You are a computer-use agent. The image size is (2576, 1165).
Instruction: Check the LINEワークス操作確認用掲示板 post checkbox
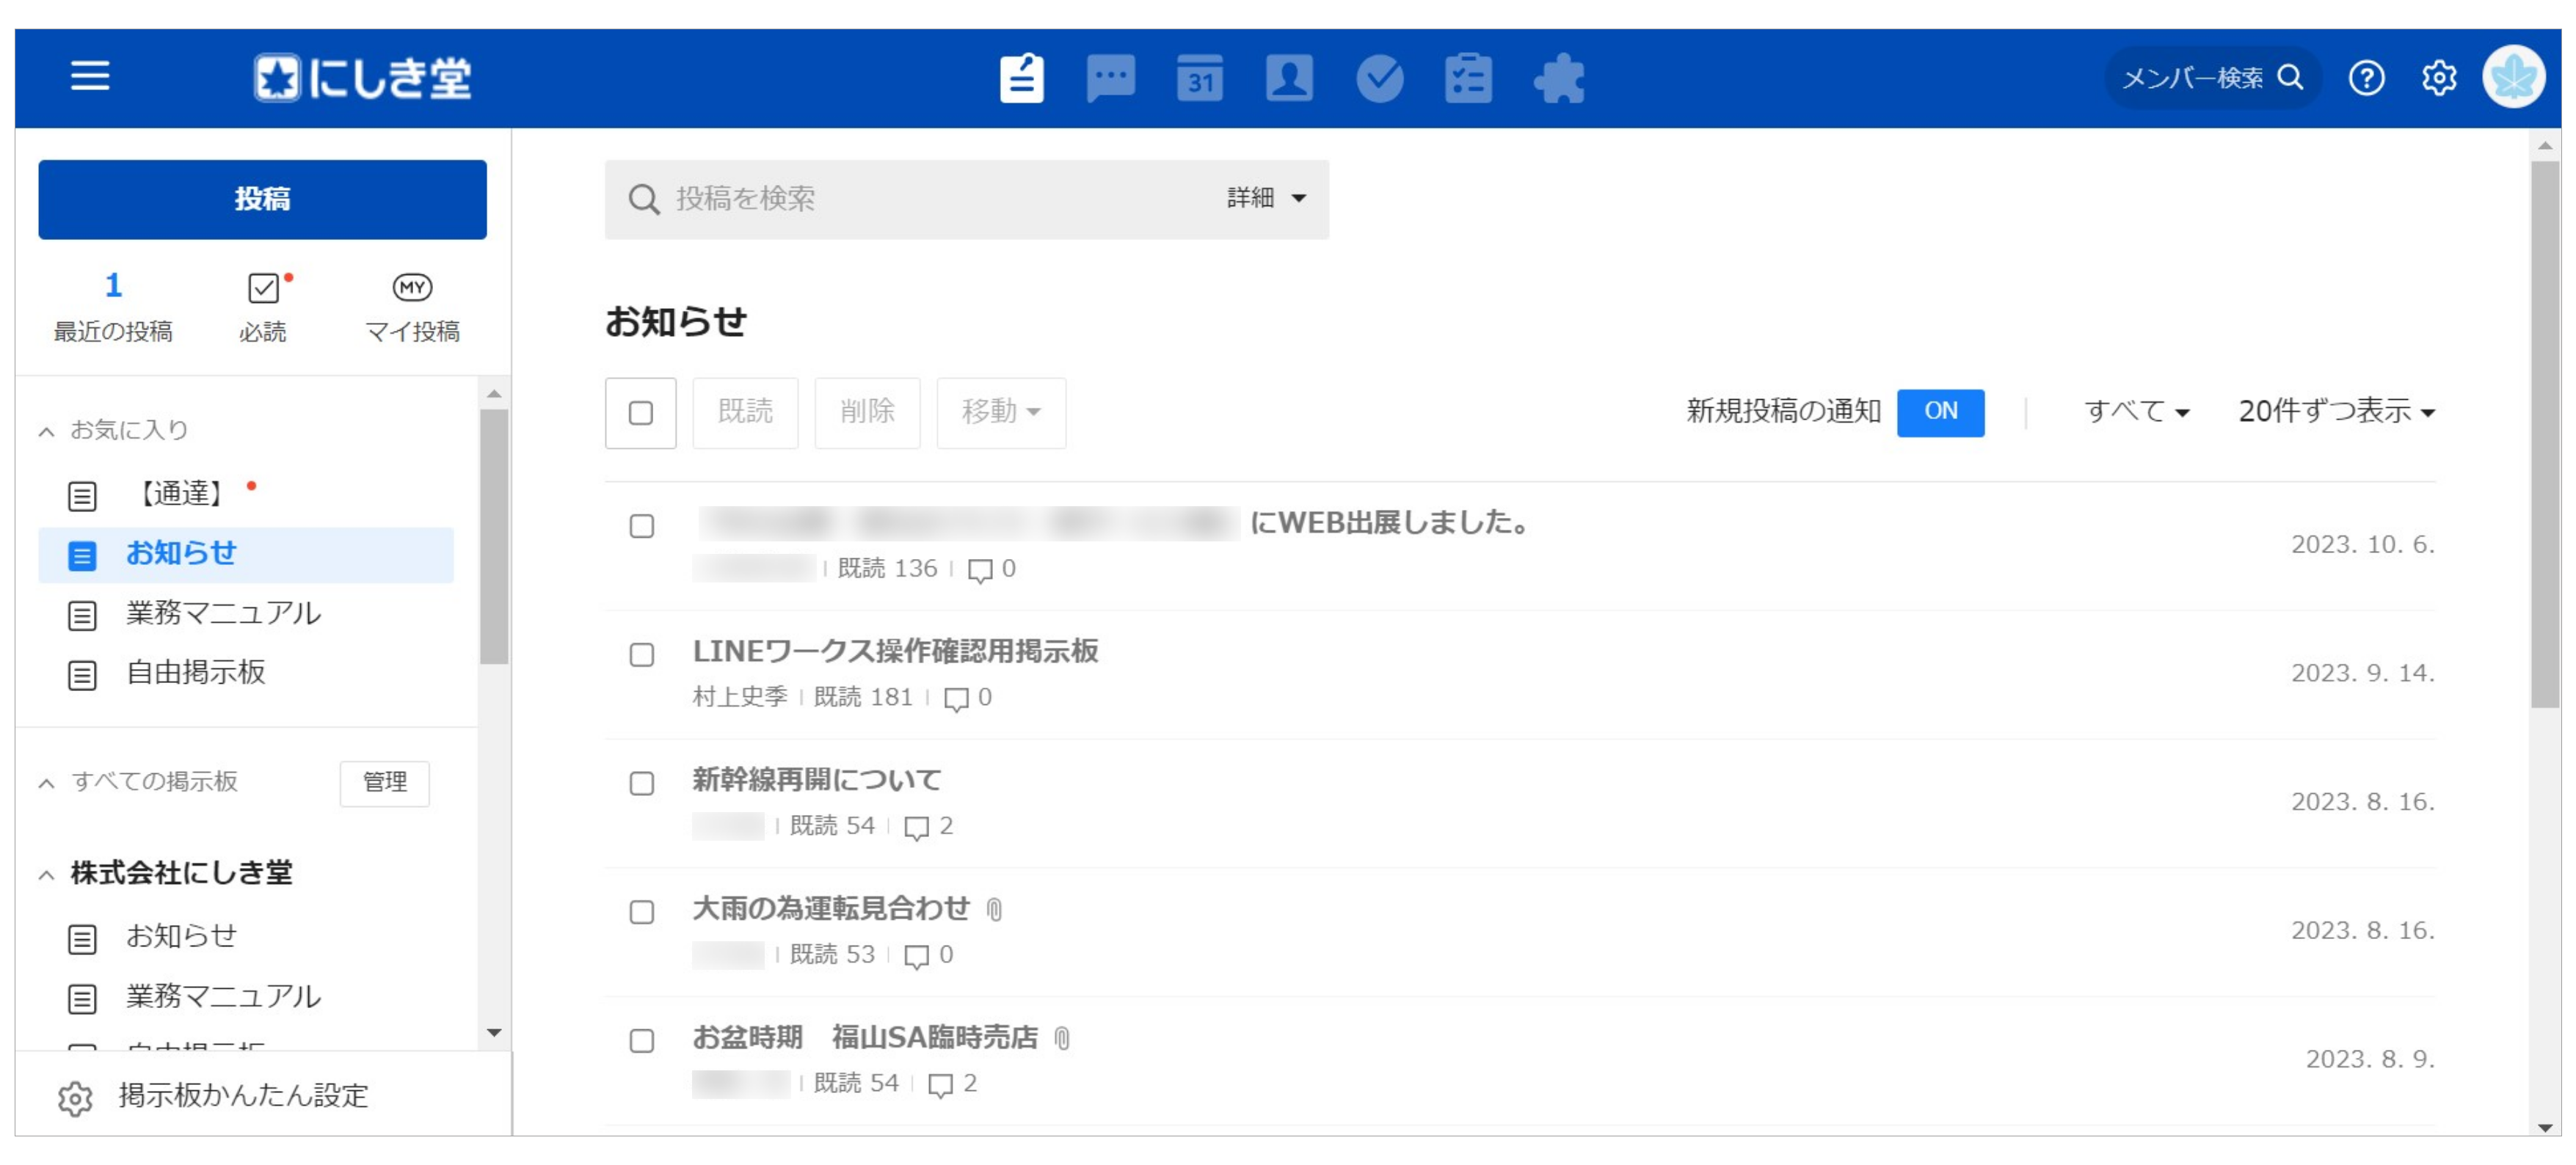pyautogui.click(x=641, y=655)
